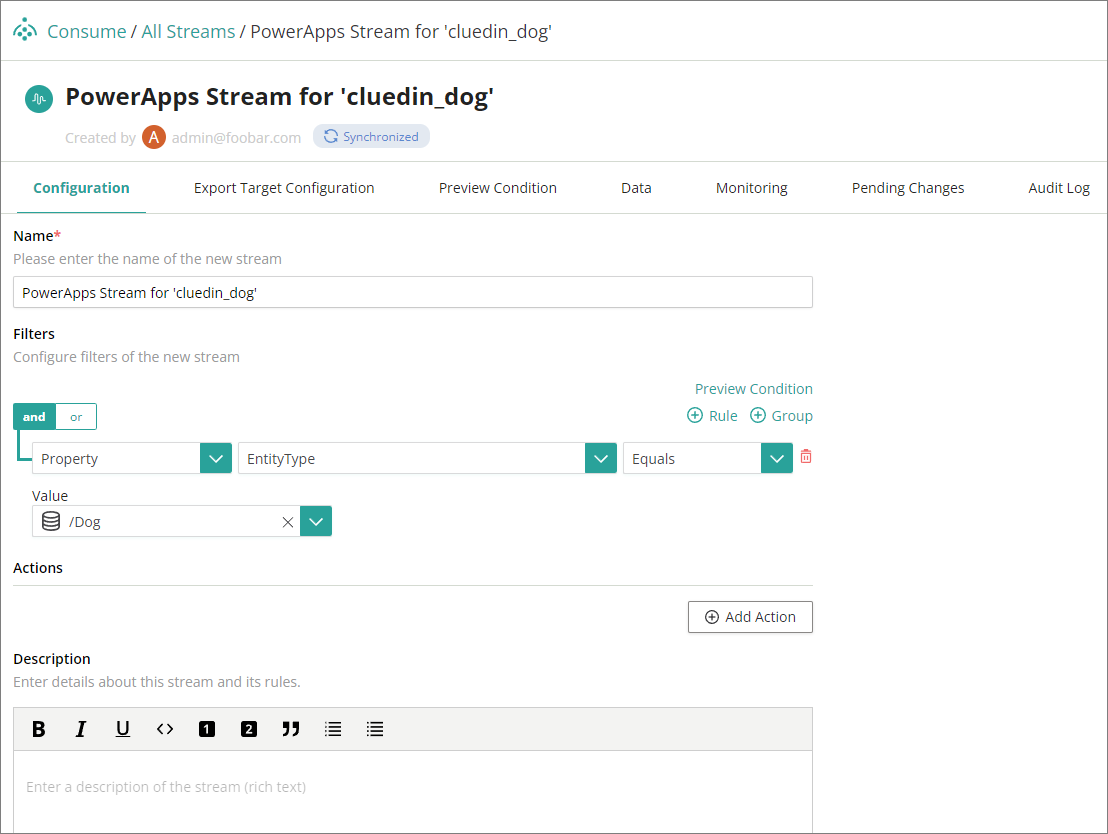Toggle underline in the description editor

point(122,729)
